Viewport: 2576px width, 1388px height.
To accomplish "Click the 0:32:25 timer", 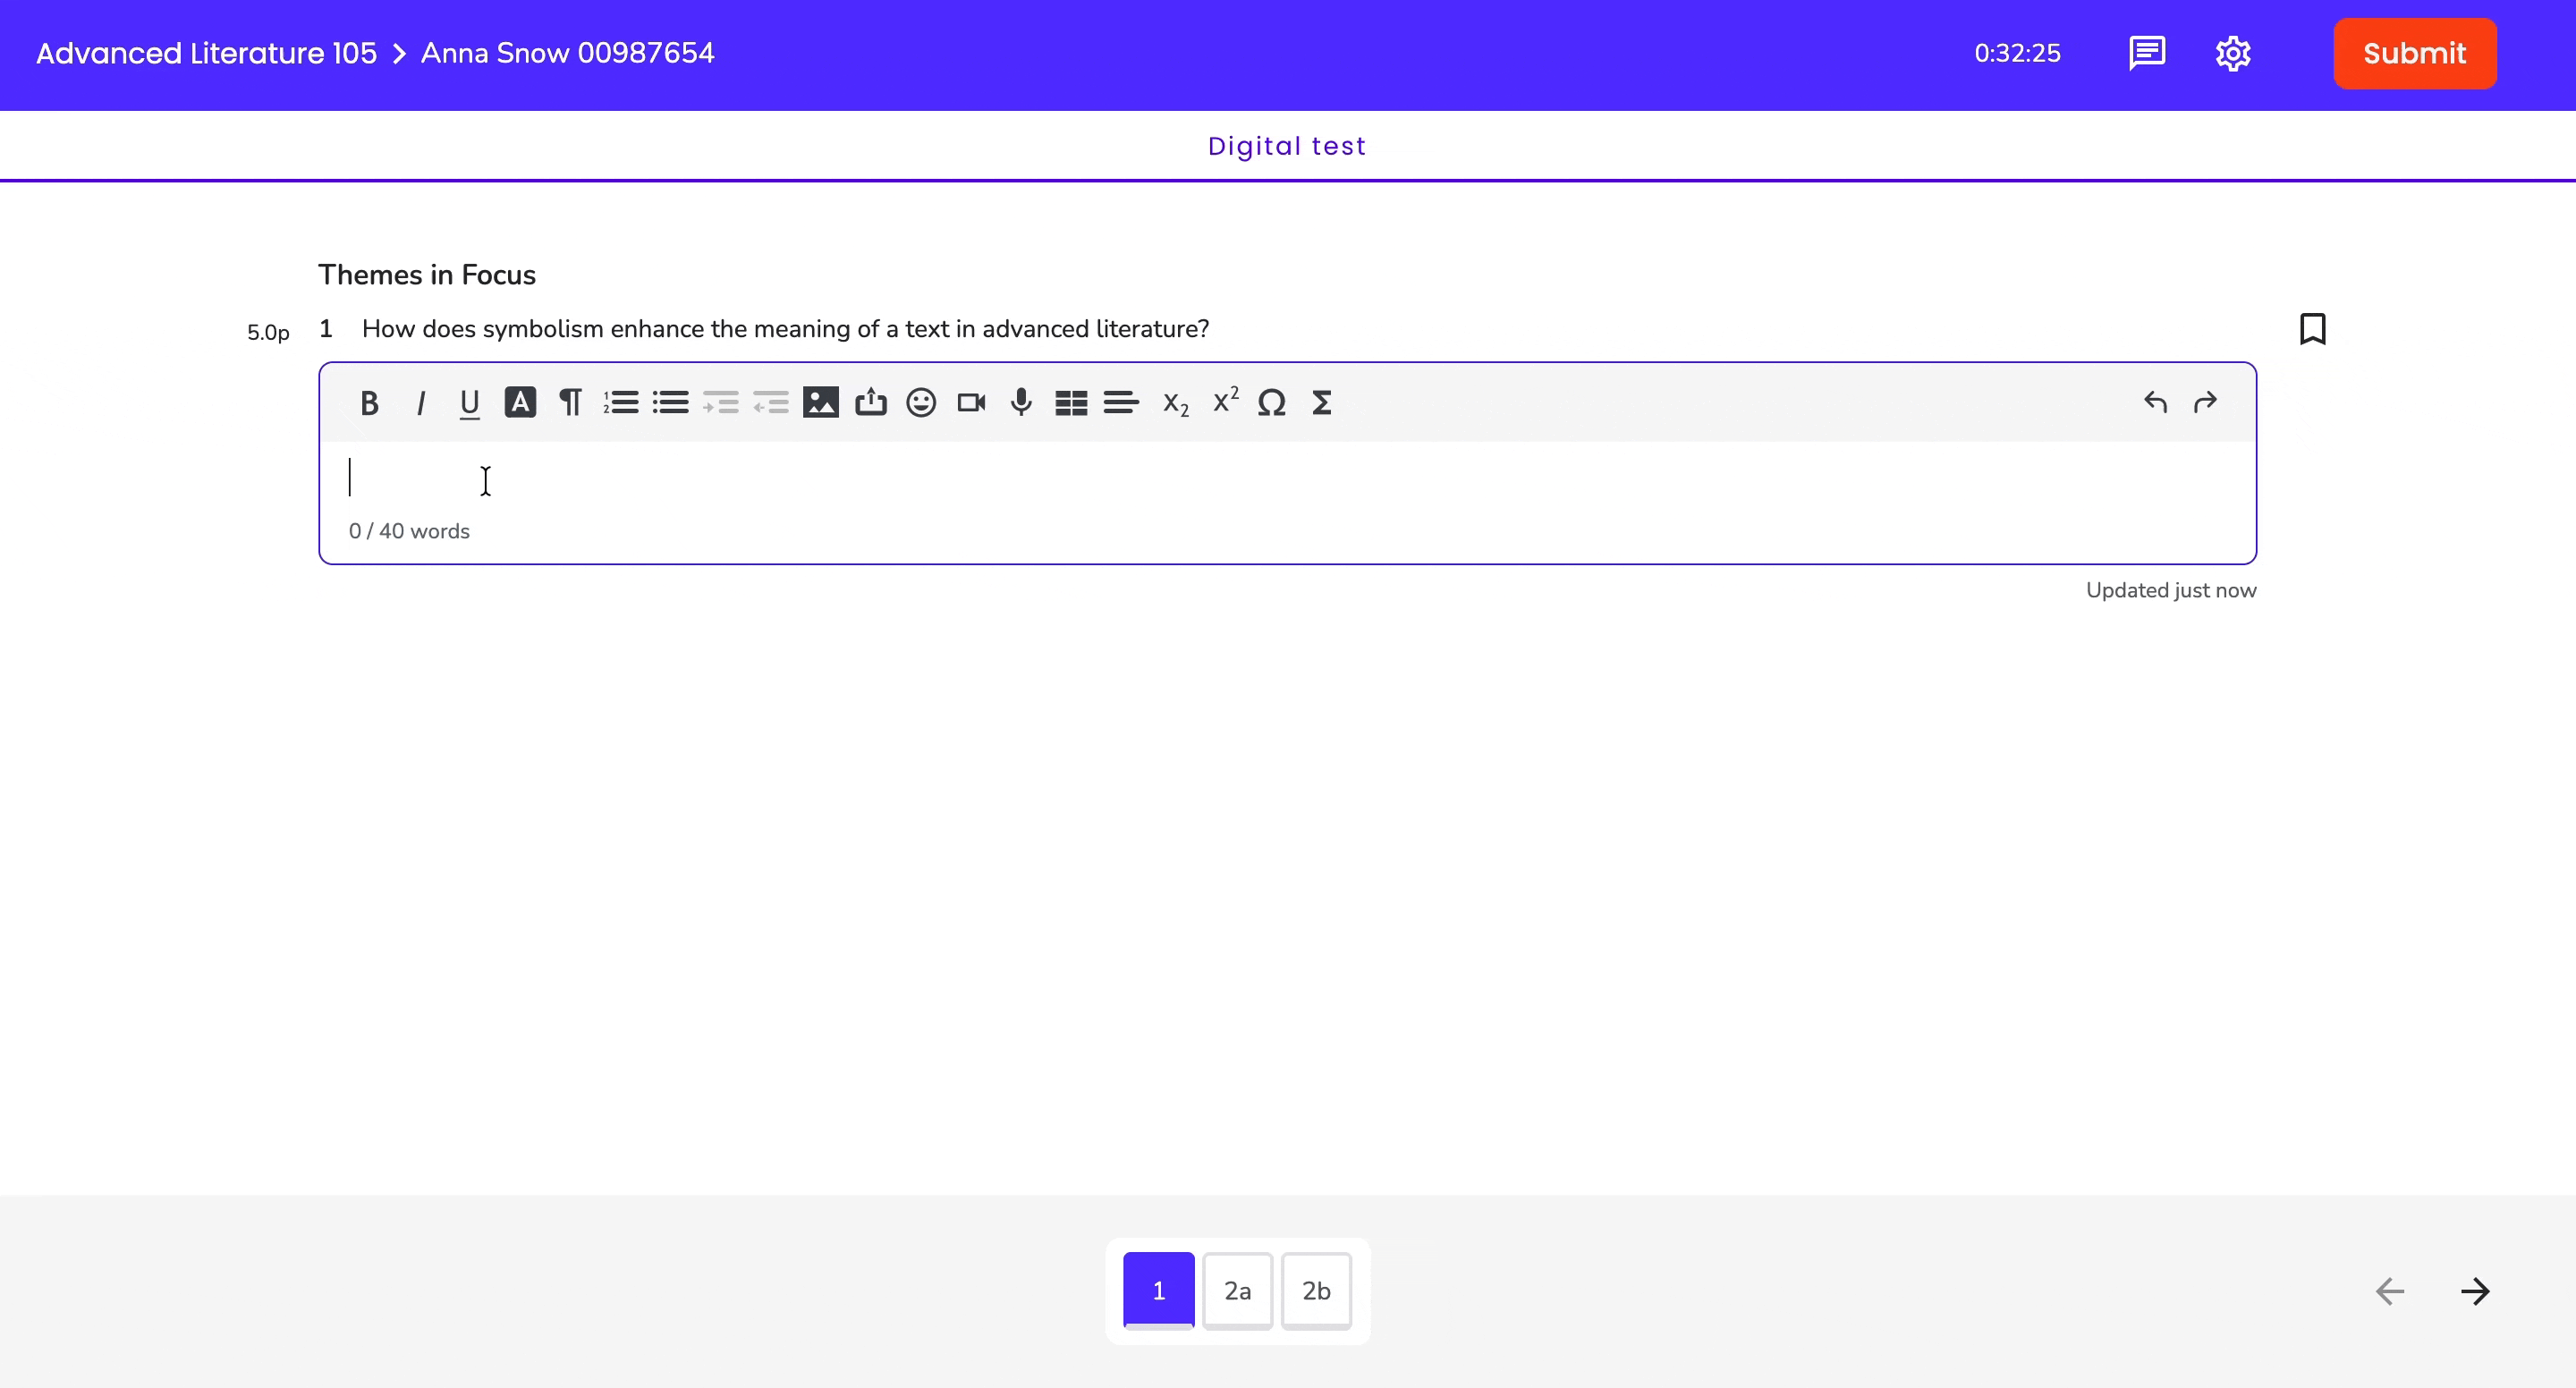I will tap(2017, 53).
